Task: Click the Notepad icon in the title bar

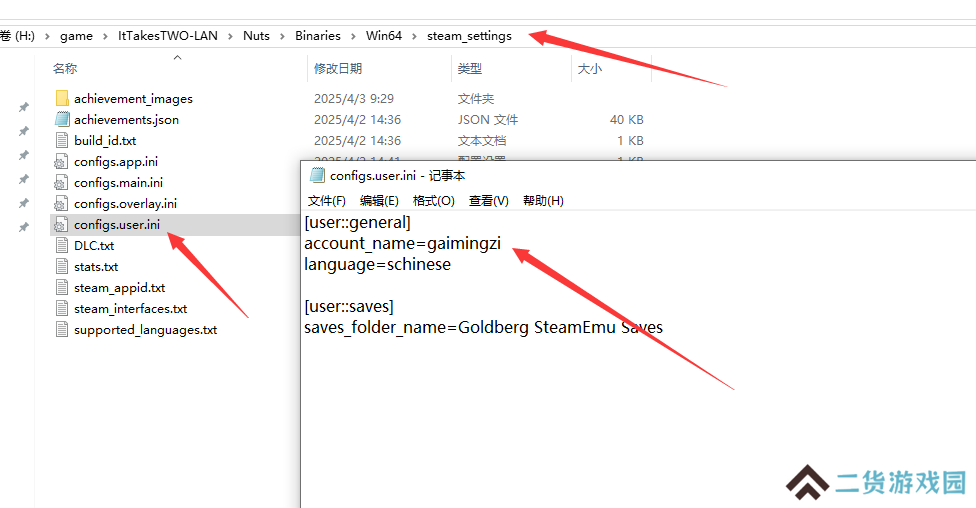Action: point(317,176)
